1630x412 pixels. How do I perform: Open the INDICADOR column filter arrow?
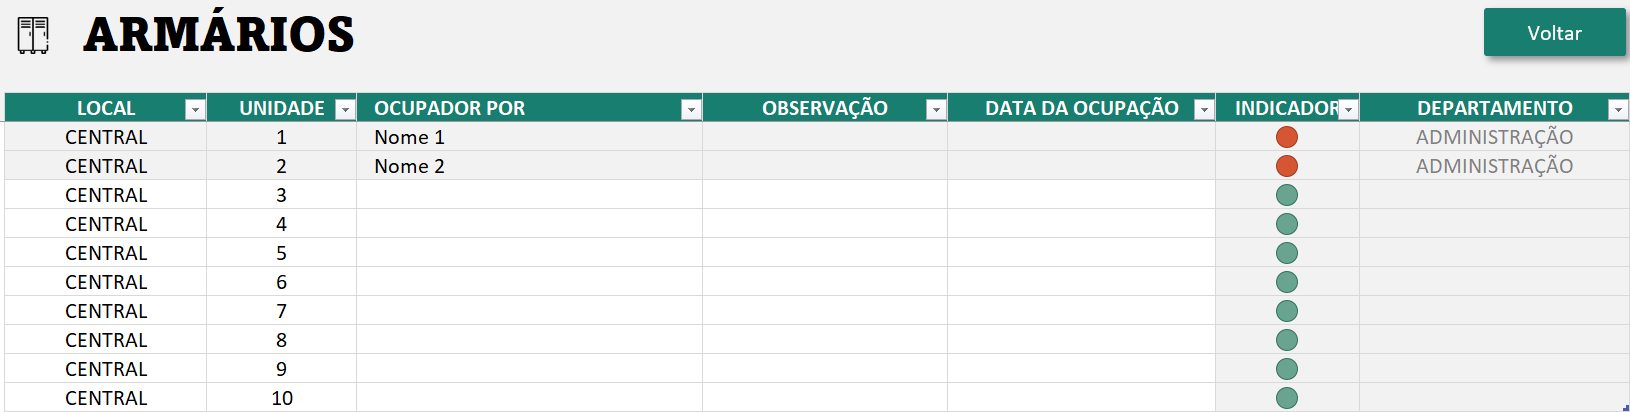click(x=1348, y=109)
